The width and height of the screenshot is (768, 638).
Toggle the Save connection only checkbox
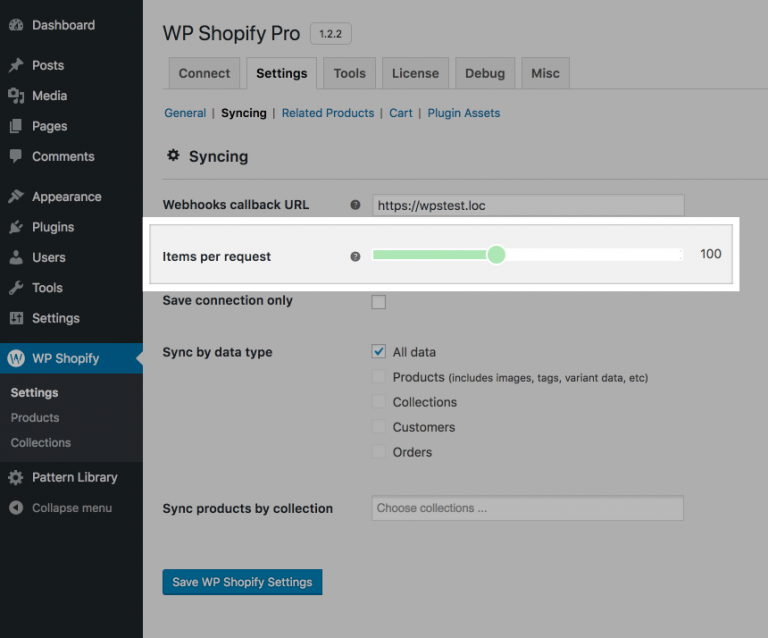pyautogui.click(x=379, y=302)
